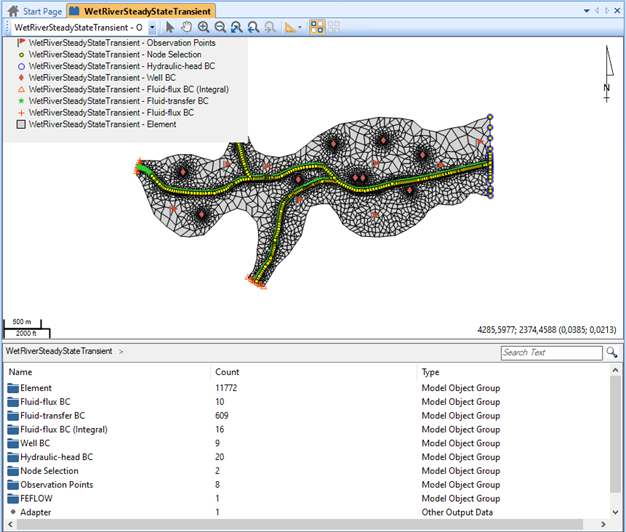Click the Fluid-transfer BC legend green star
Image resolution: width=626 pixels, height=532 pixels.
22,101
